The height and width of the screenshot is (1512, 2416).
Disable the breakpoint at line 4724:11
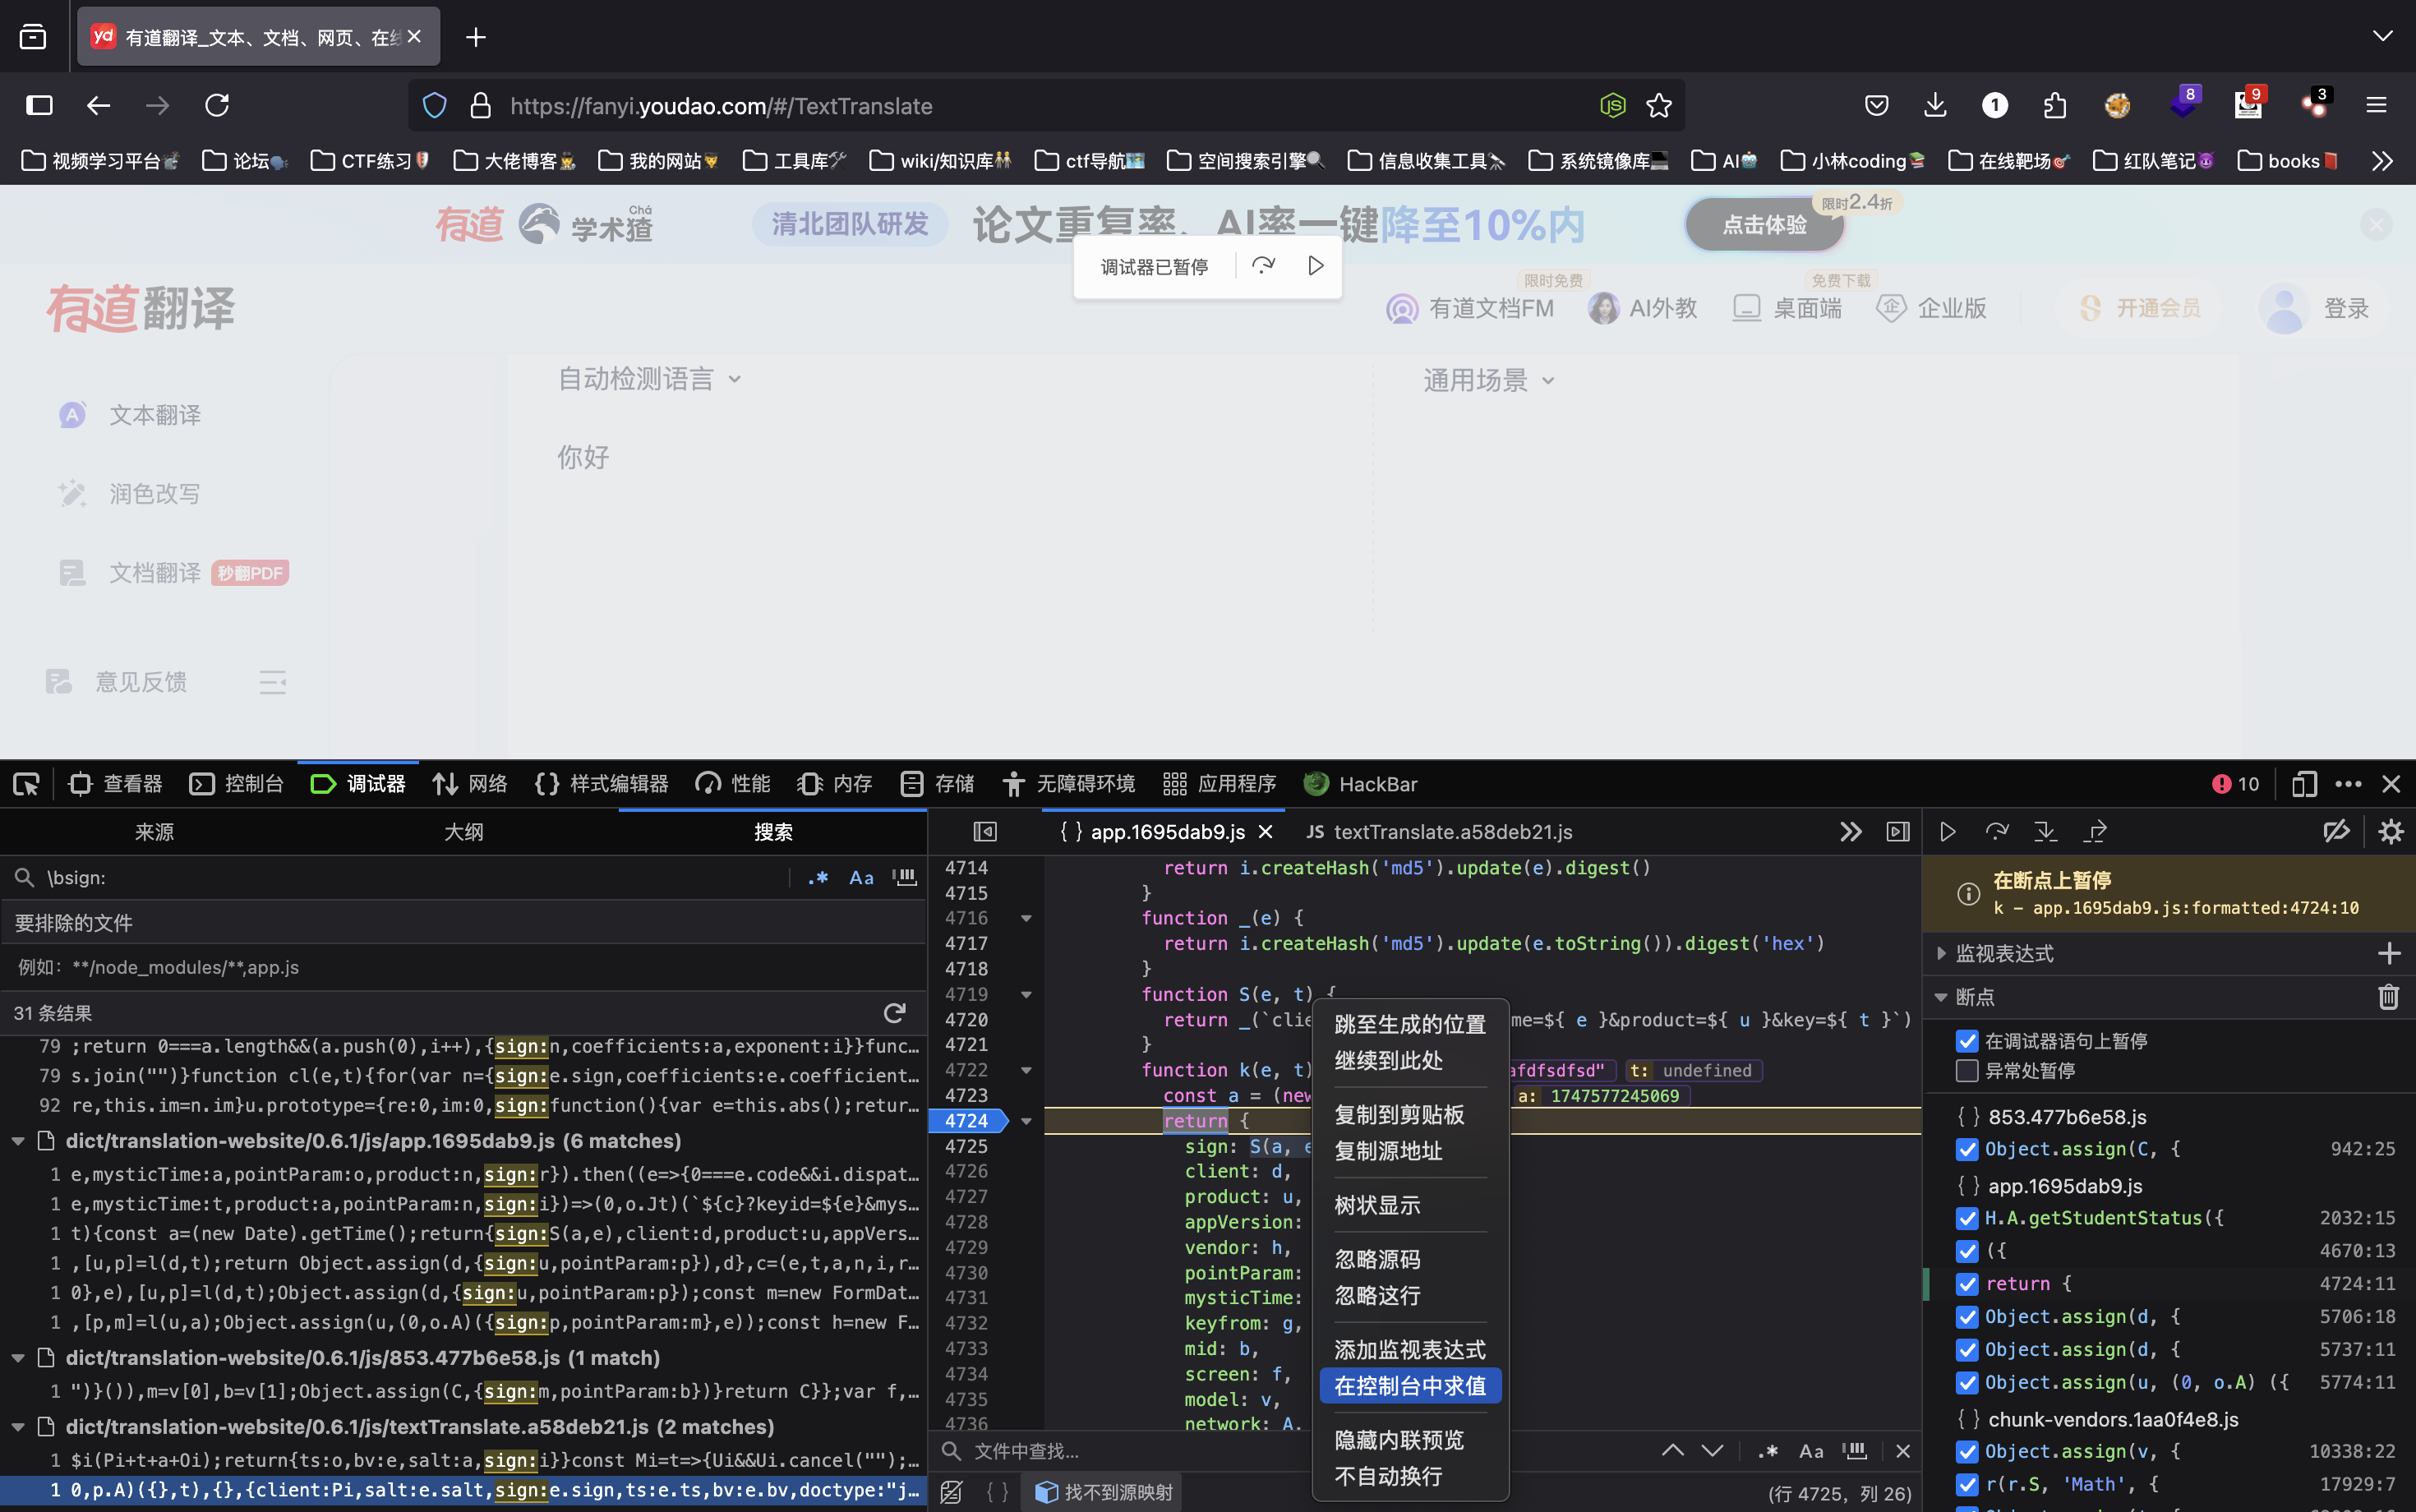coord(1968,1284)
